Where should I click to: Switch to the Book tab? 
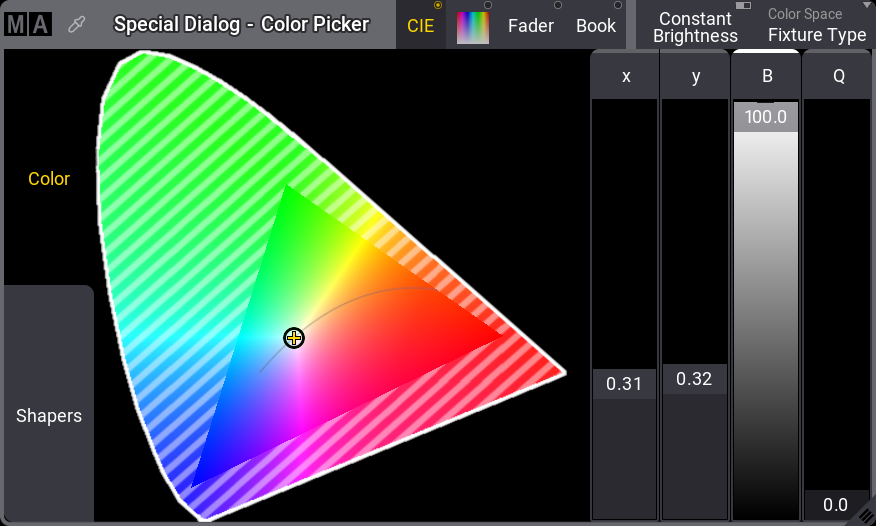point(596,26)
